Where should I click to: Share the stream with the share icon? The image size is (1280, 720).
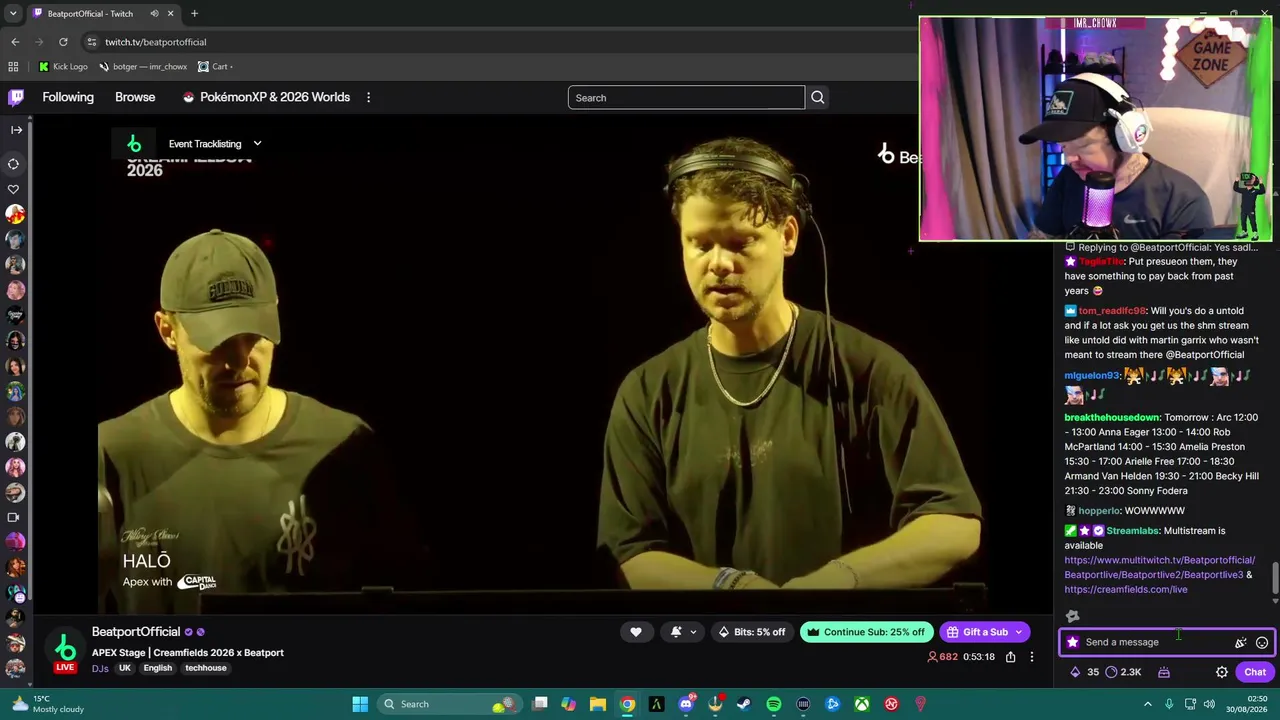(x=1010, y=657)
